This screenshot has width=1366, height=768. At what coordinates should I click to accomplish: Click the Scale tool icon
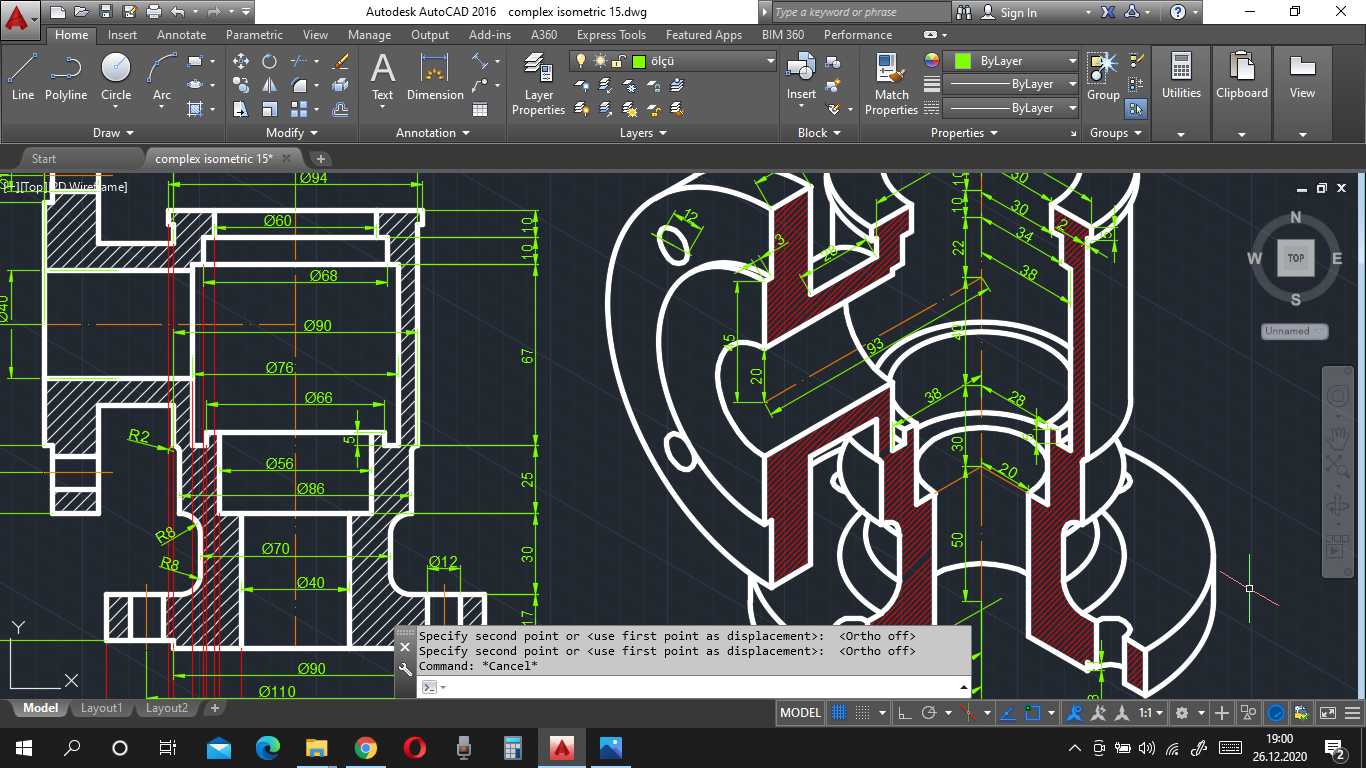270,109
